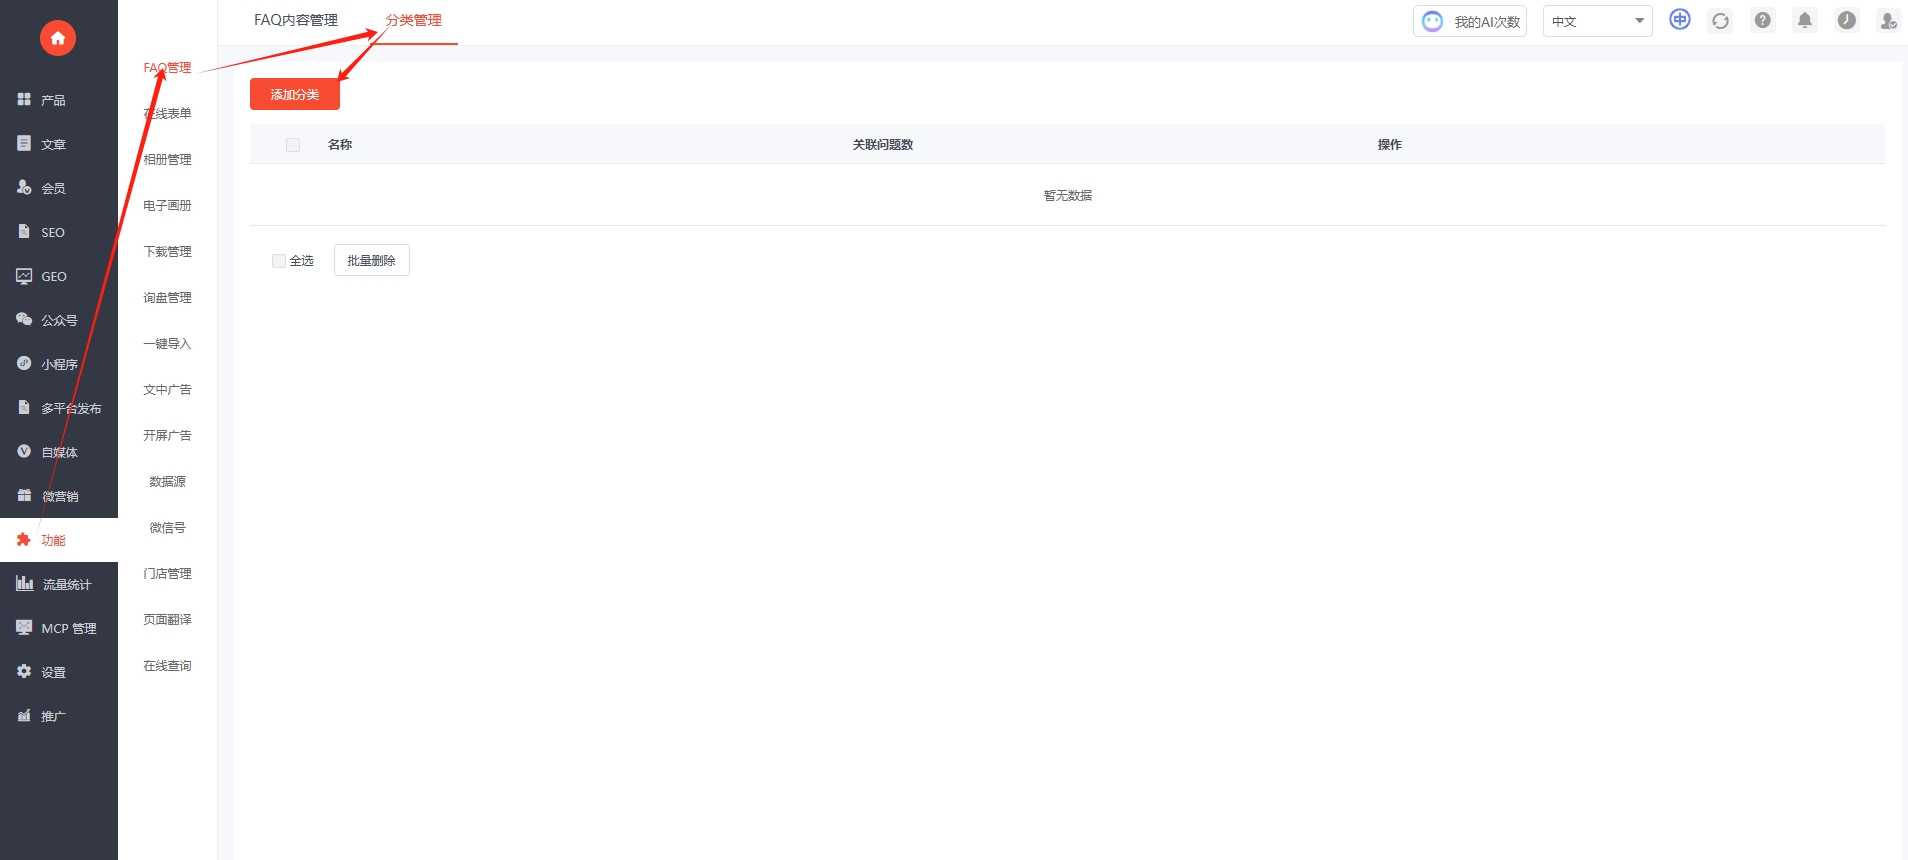Click the 批量删除 button
This screenshot has height=860, width=1908.
(x=372, y=260)
